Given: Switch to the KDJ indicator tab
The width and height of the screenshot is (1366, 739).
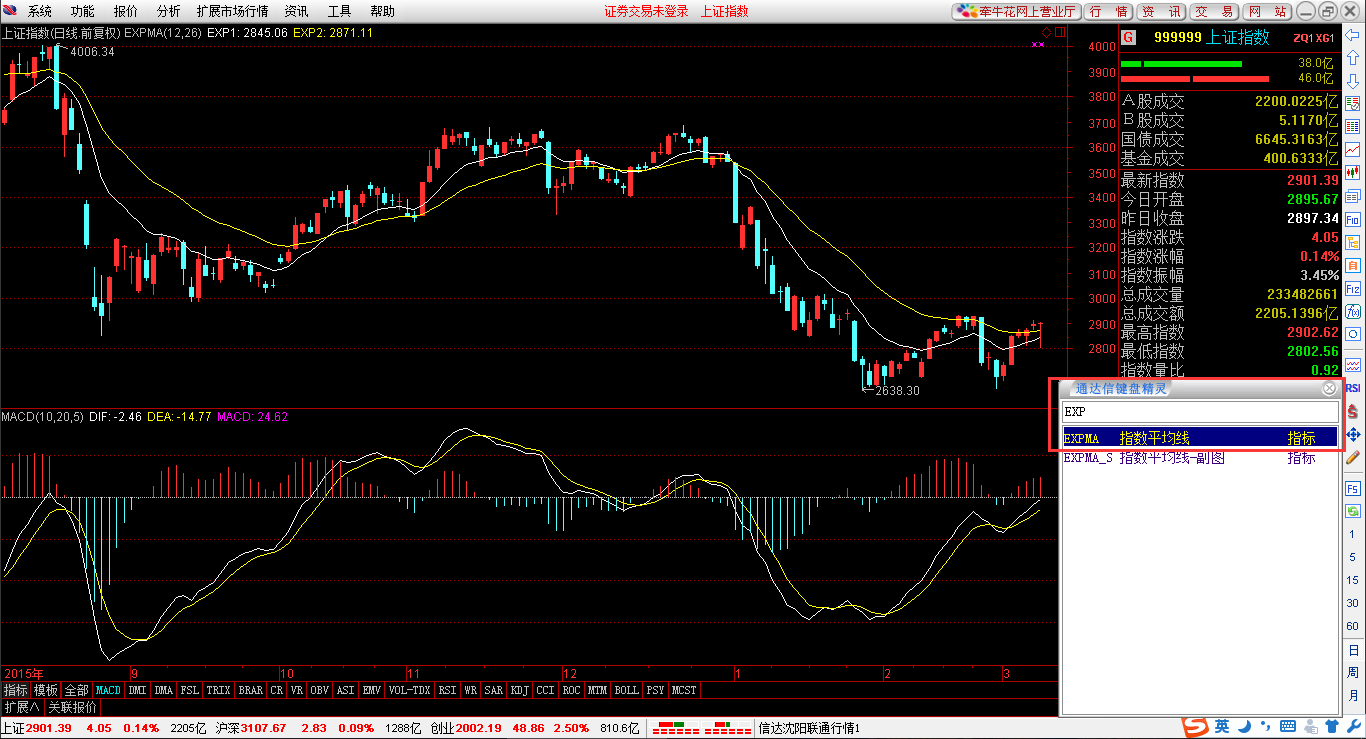Looking at the screenshot, I should tap(518, 690).
